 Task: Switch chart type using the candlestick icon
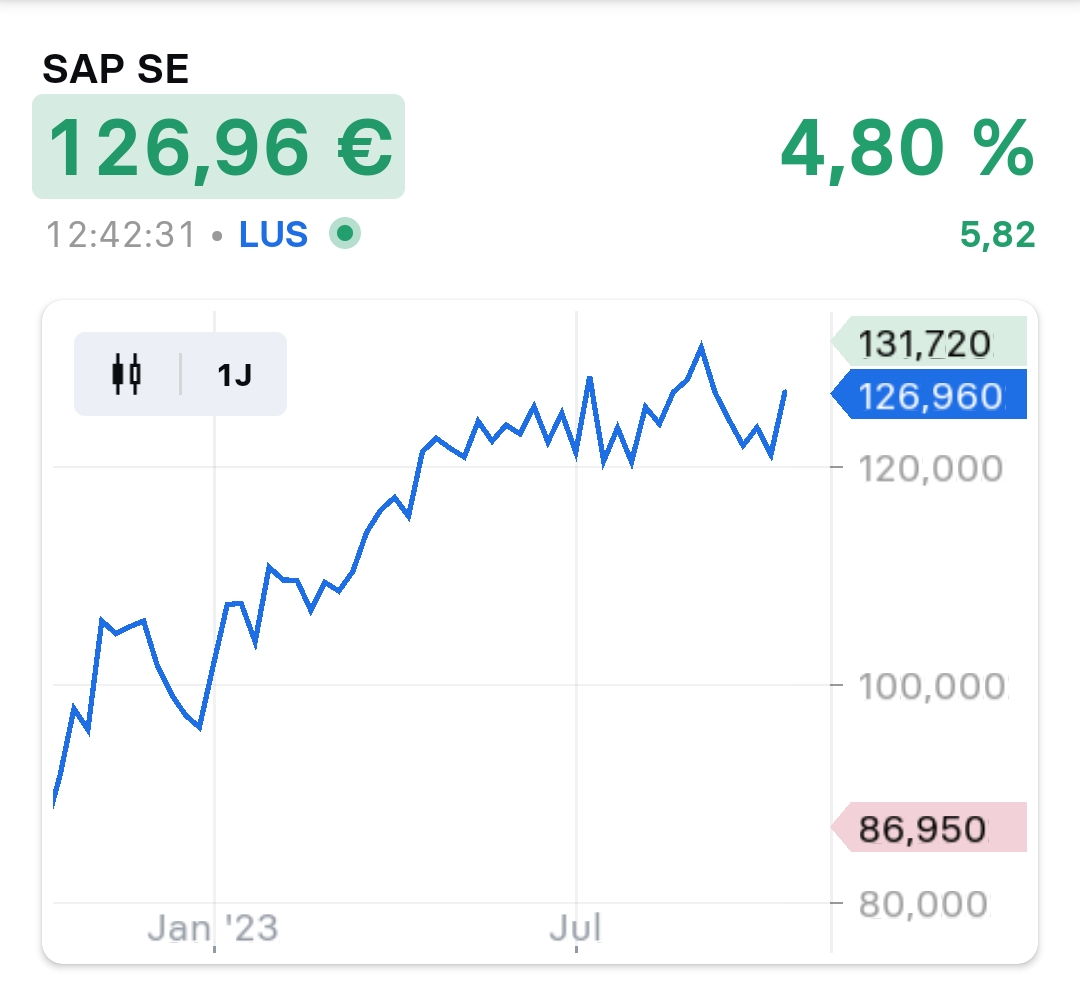(x=127, y=374)
